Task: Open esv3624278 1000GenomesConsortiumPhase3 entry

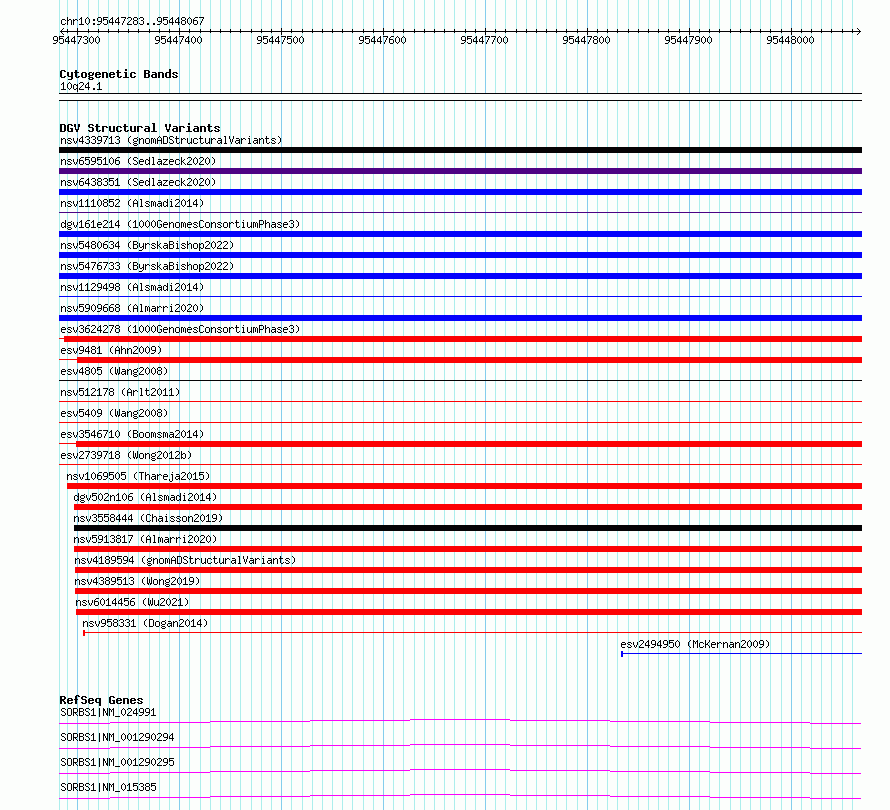Action: tap(180, 329)
